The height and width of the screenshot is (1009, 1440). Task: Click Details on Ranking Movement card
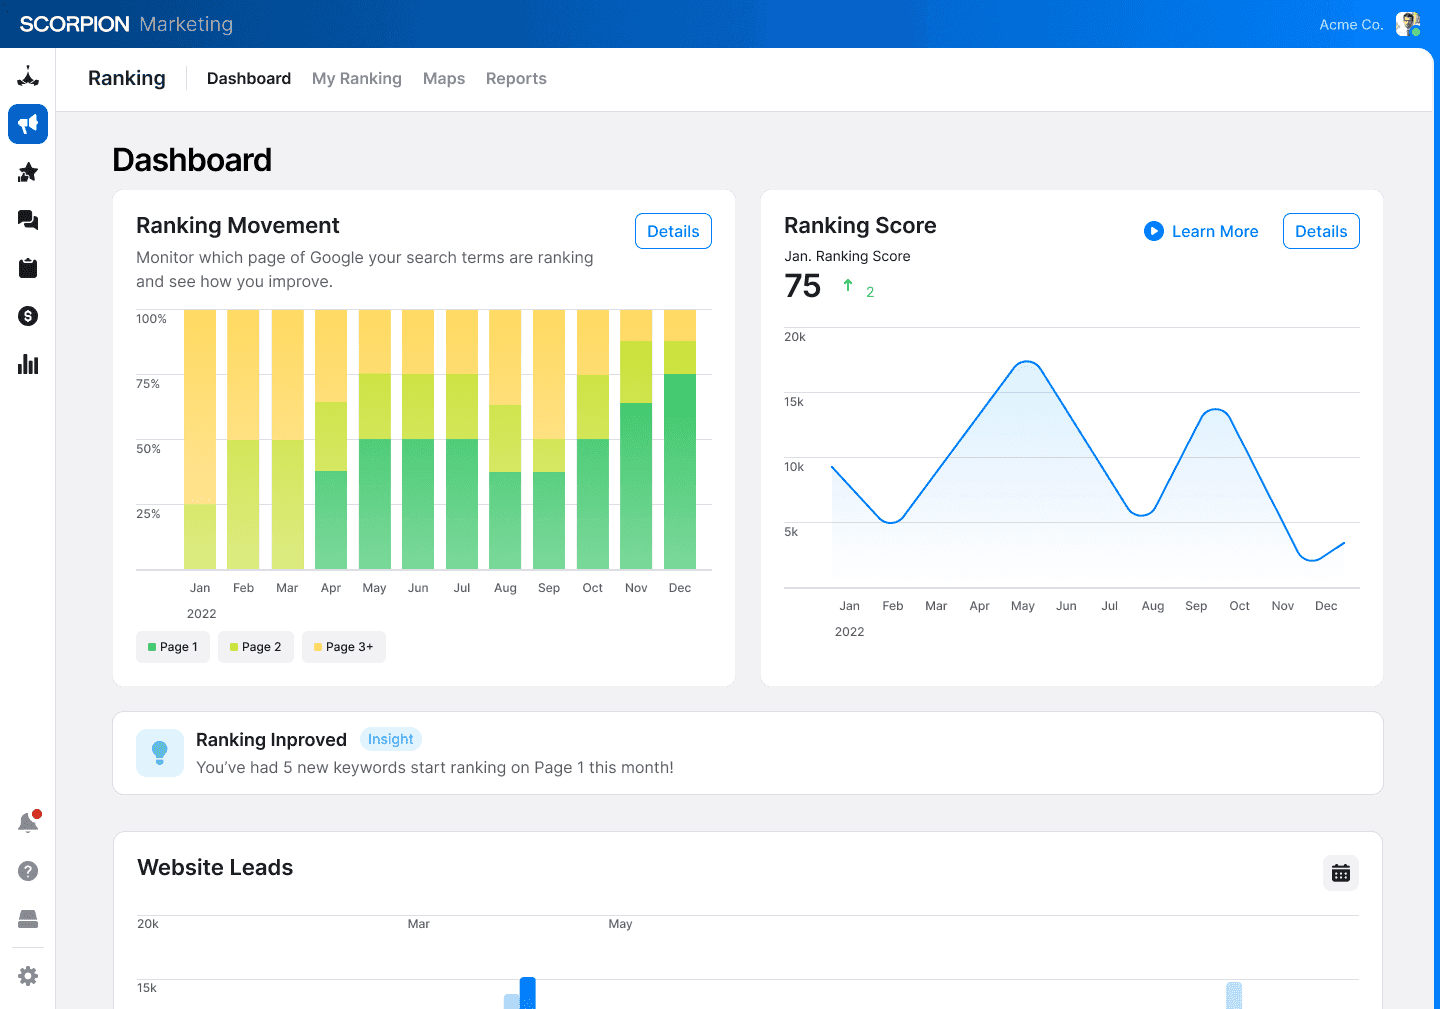[x=673, y=231]
